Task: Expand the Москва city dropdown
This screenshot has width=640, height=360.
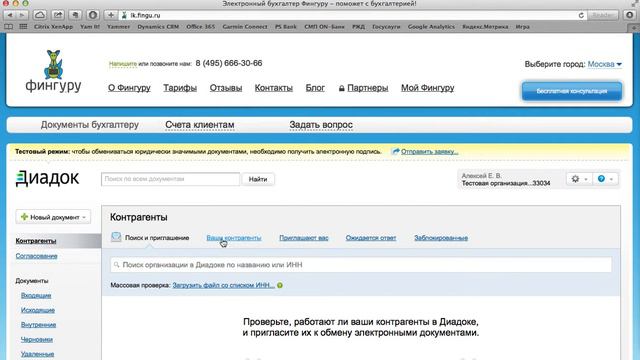Action: pos(604,64)
